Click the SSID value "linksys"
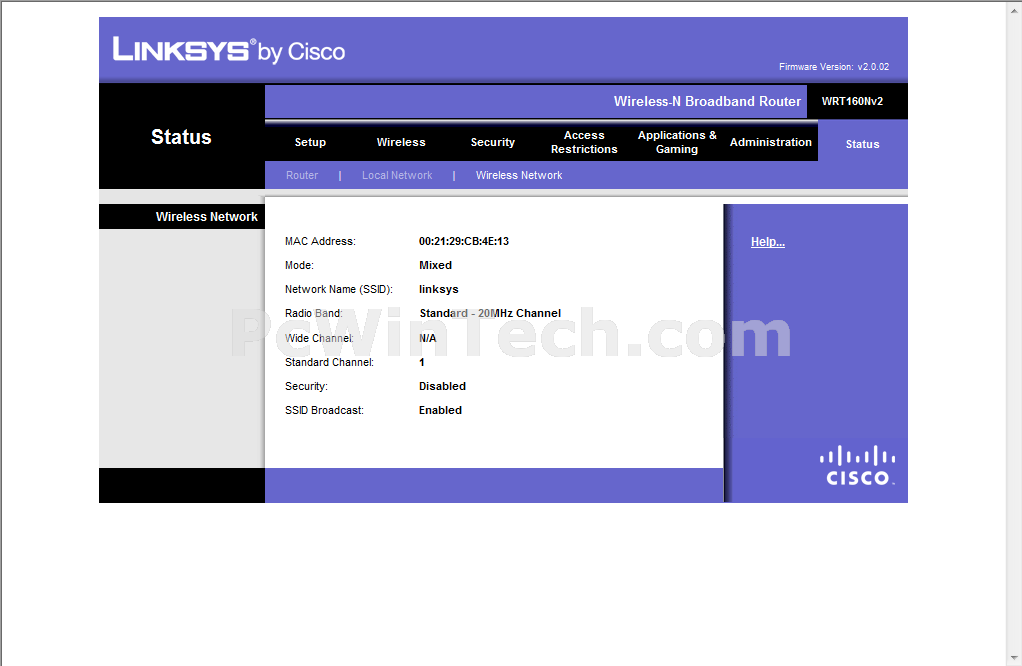The width and height of the screenshot is (1022, 666). click(439, 289)
